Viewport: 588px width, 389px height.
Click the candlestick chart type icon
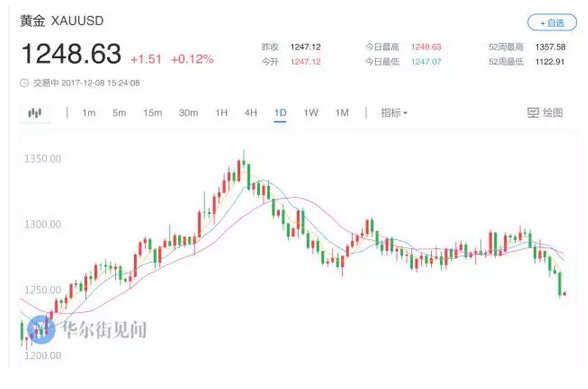point(35,113)
